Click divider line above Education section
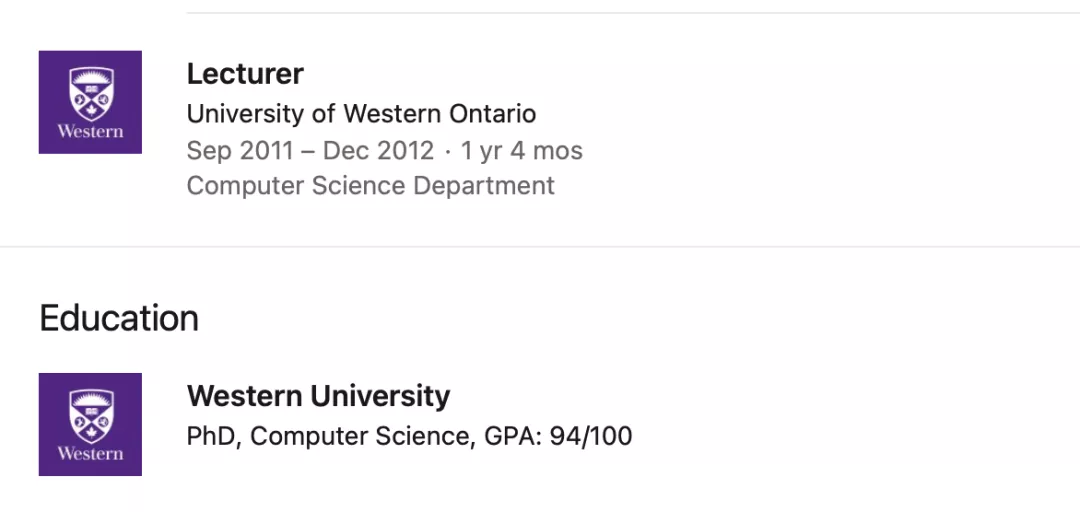 pyautogui.click(x=540, y=246)
